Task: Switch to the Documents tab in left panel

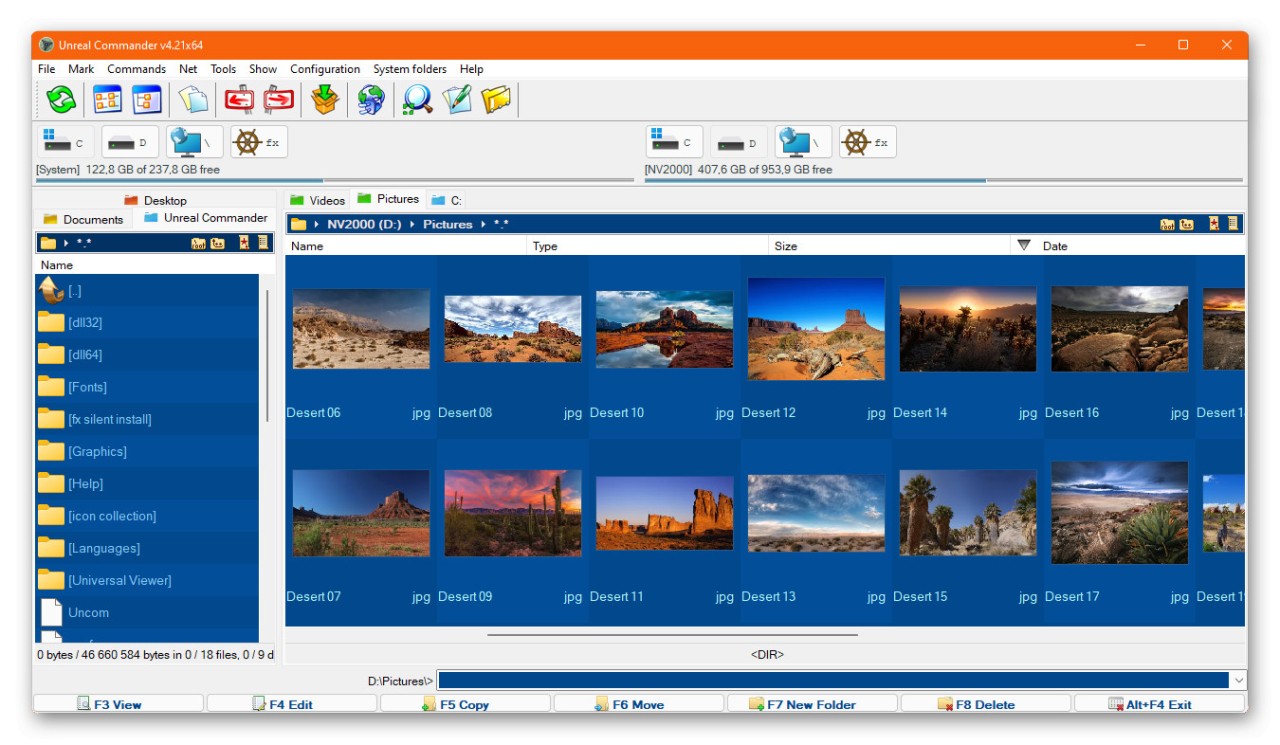Action: pos(83,219)
